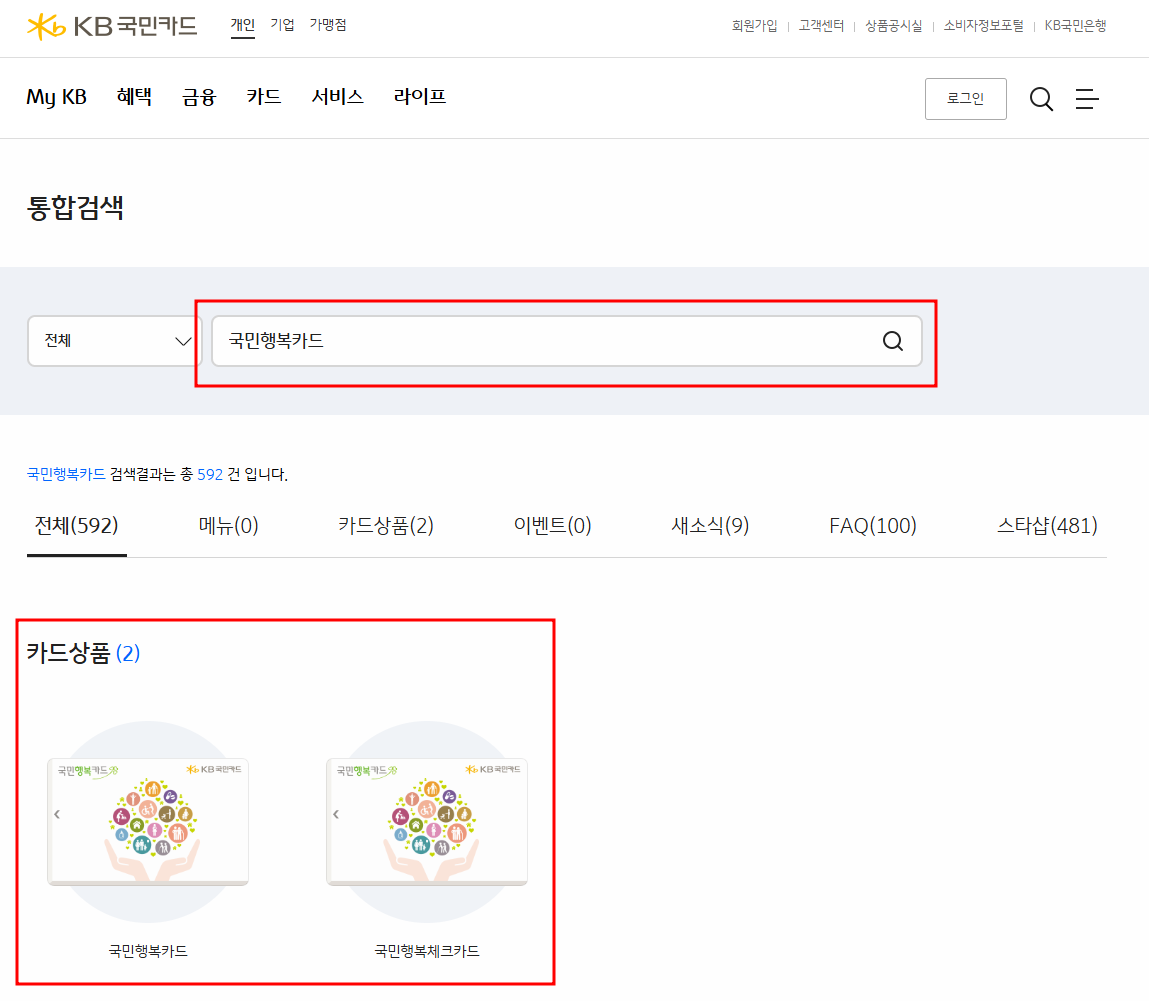Click the 국민행복체크카드 card image thumbnail

tap(427, 820)
